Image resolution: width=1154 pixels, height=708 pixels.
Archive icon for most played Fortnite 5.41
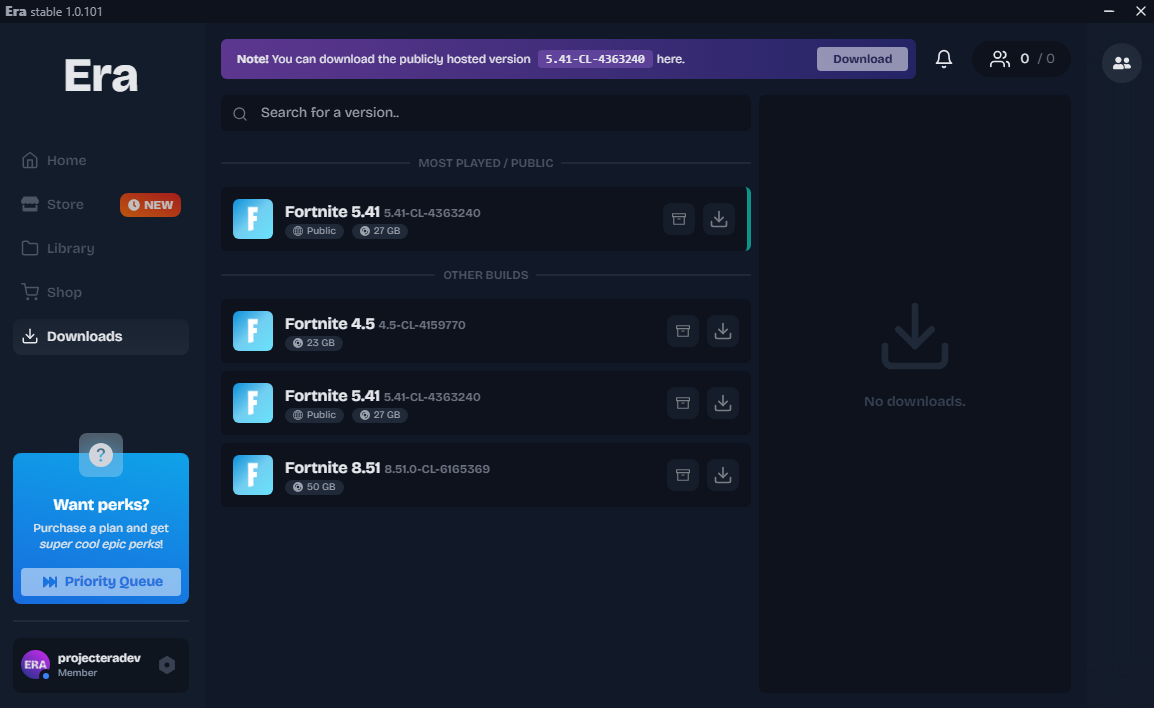tap(679, 219)
